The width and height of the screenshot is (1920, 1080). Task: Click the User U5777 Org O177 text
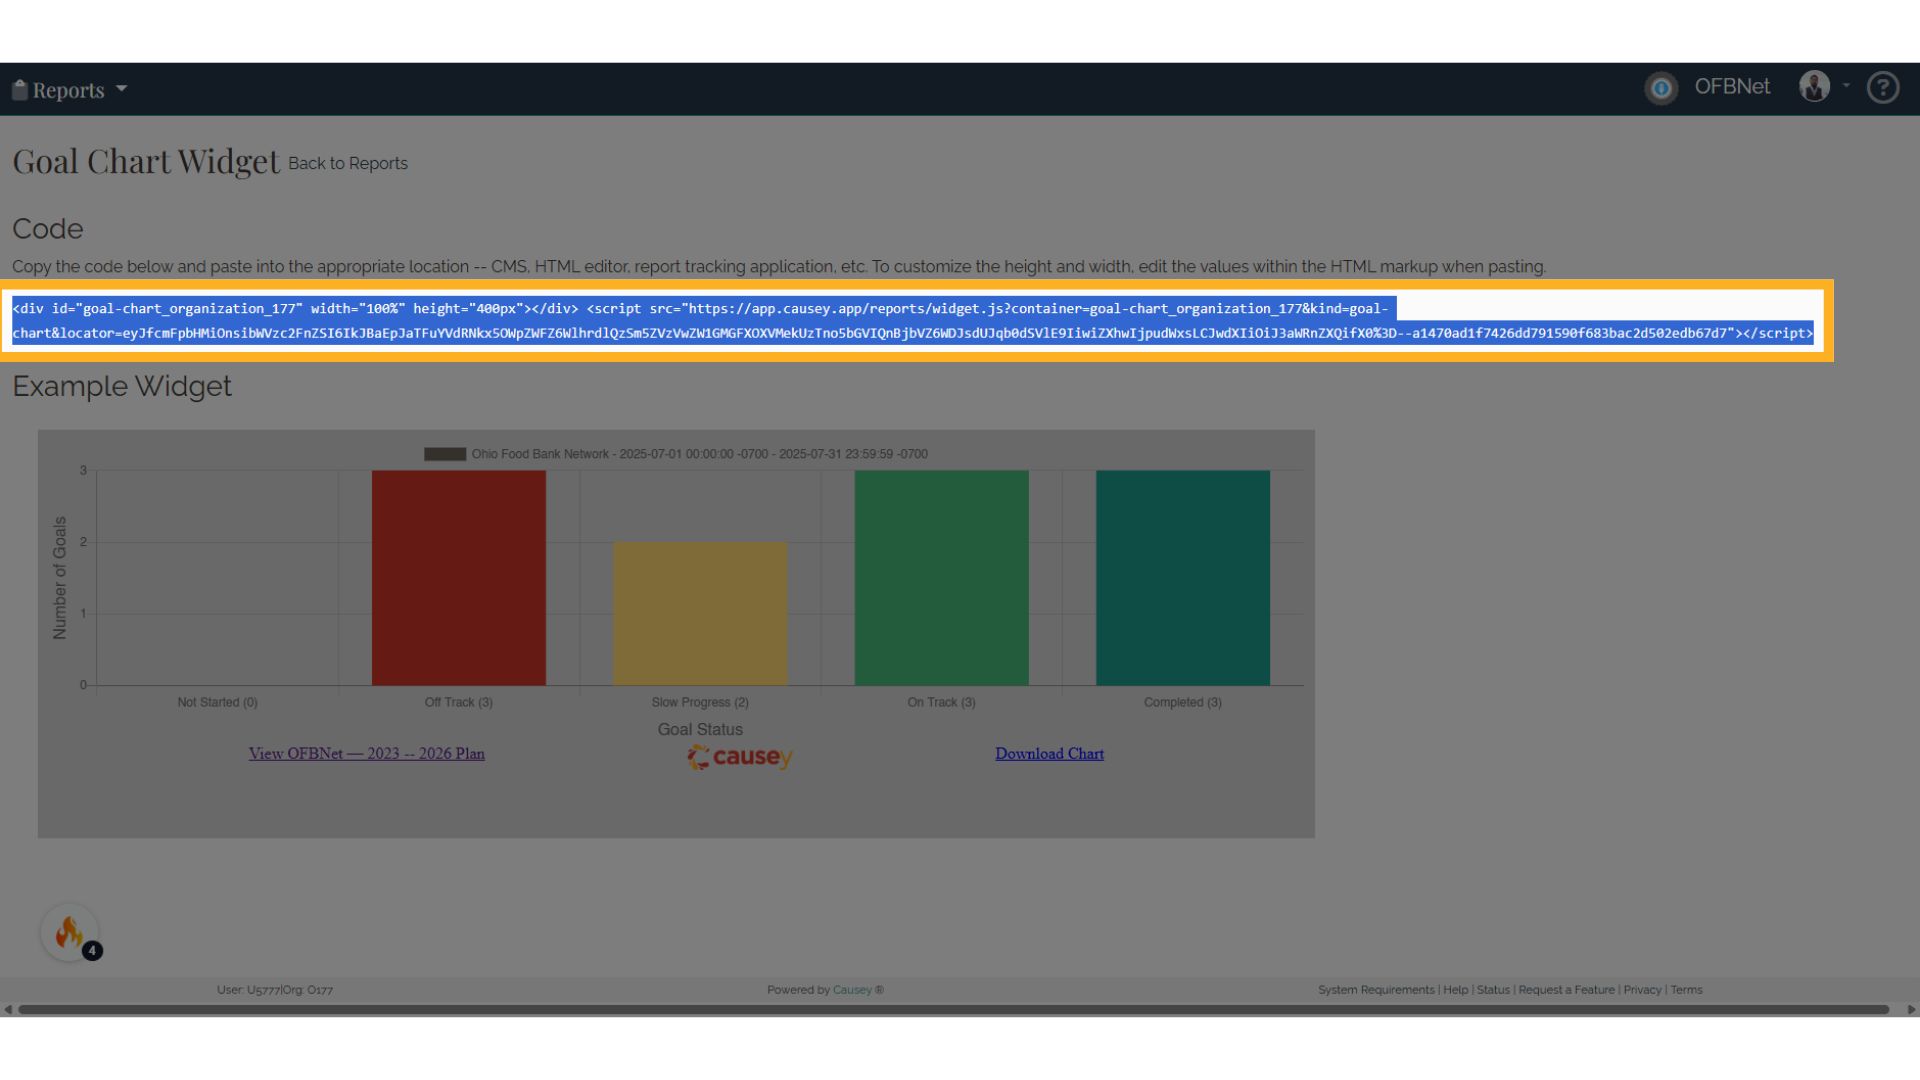pyautogui.click(x=275, y=990)
